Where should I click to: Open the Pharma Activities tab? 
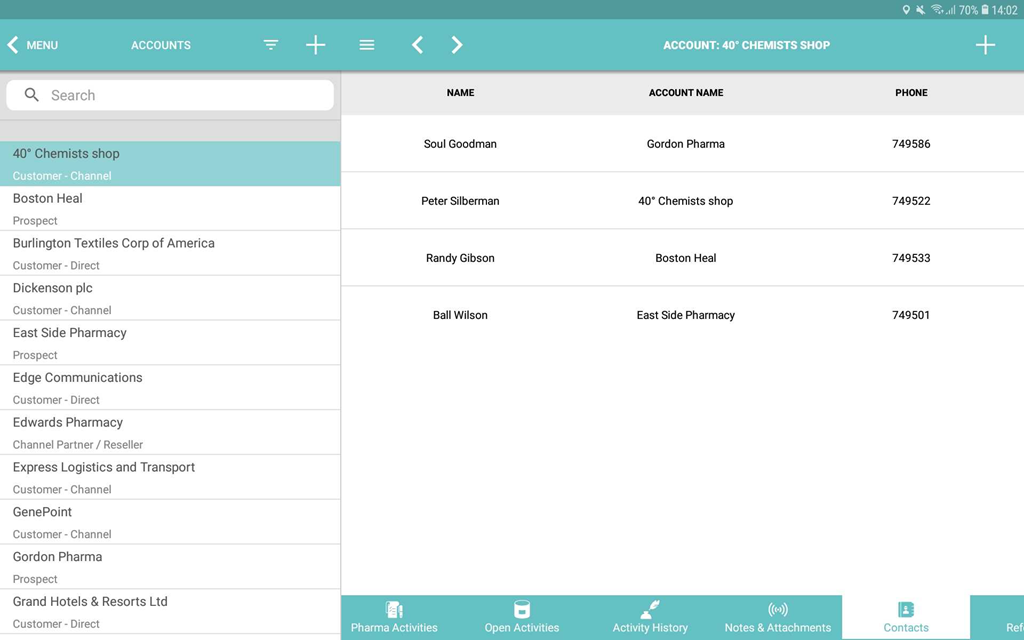[x=394, y=617]
